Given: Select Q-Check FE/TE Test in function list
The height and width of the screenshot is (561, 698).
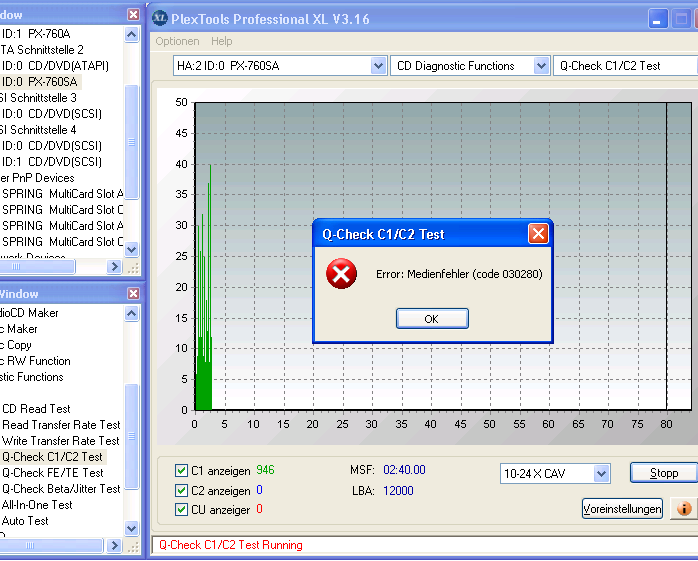Looking at the screenshot, I should (53, 473).
